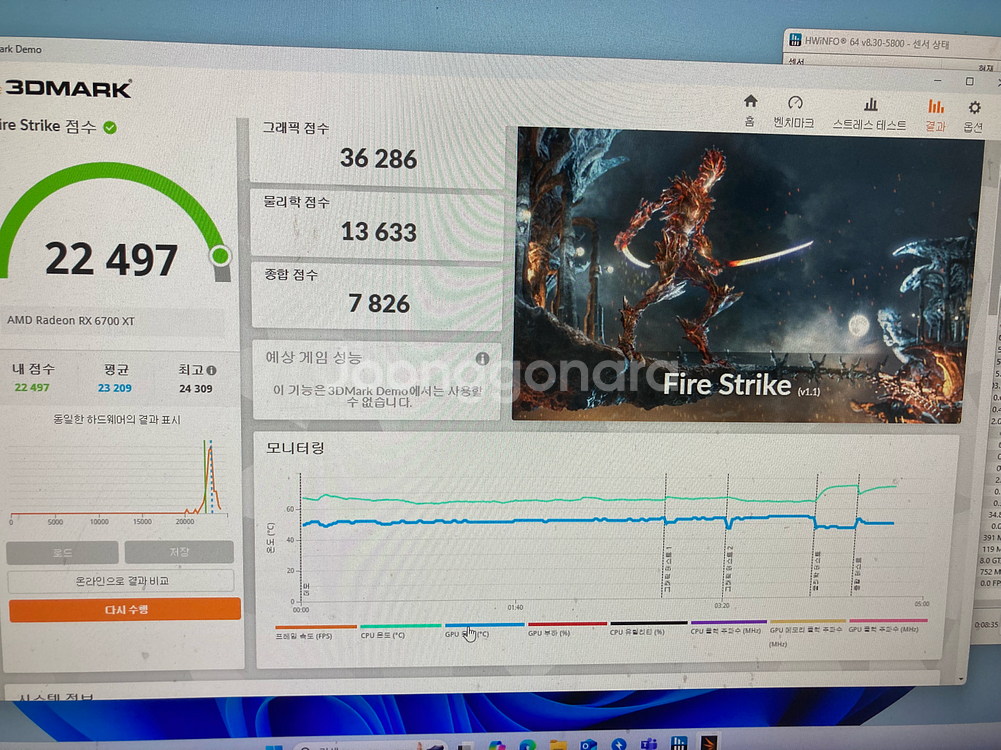Click the 그래픽 점수 value 36 286

tap(379, 159)
